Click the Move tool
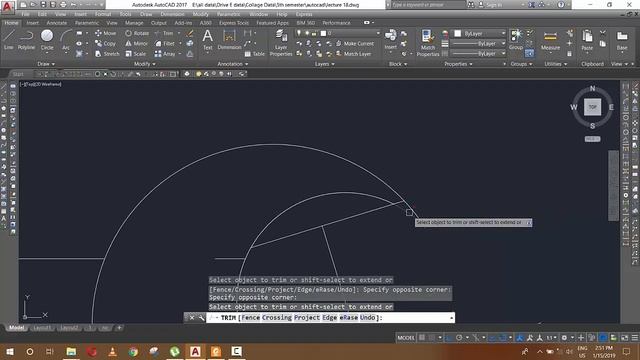Image resolution: width=640 pixels, height=360 pixels. [x=106, y=33]
